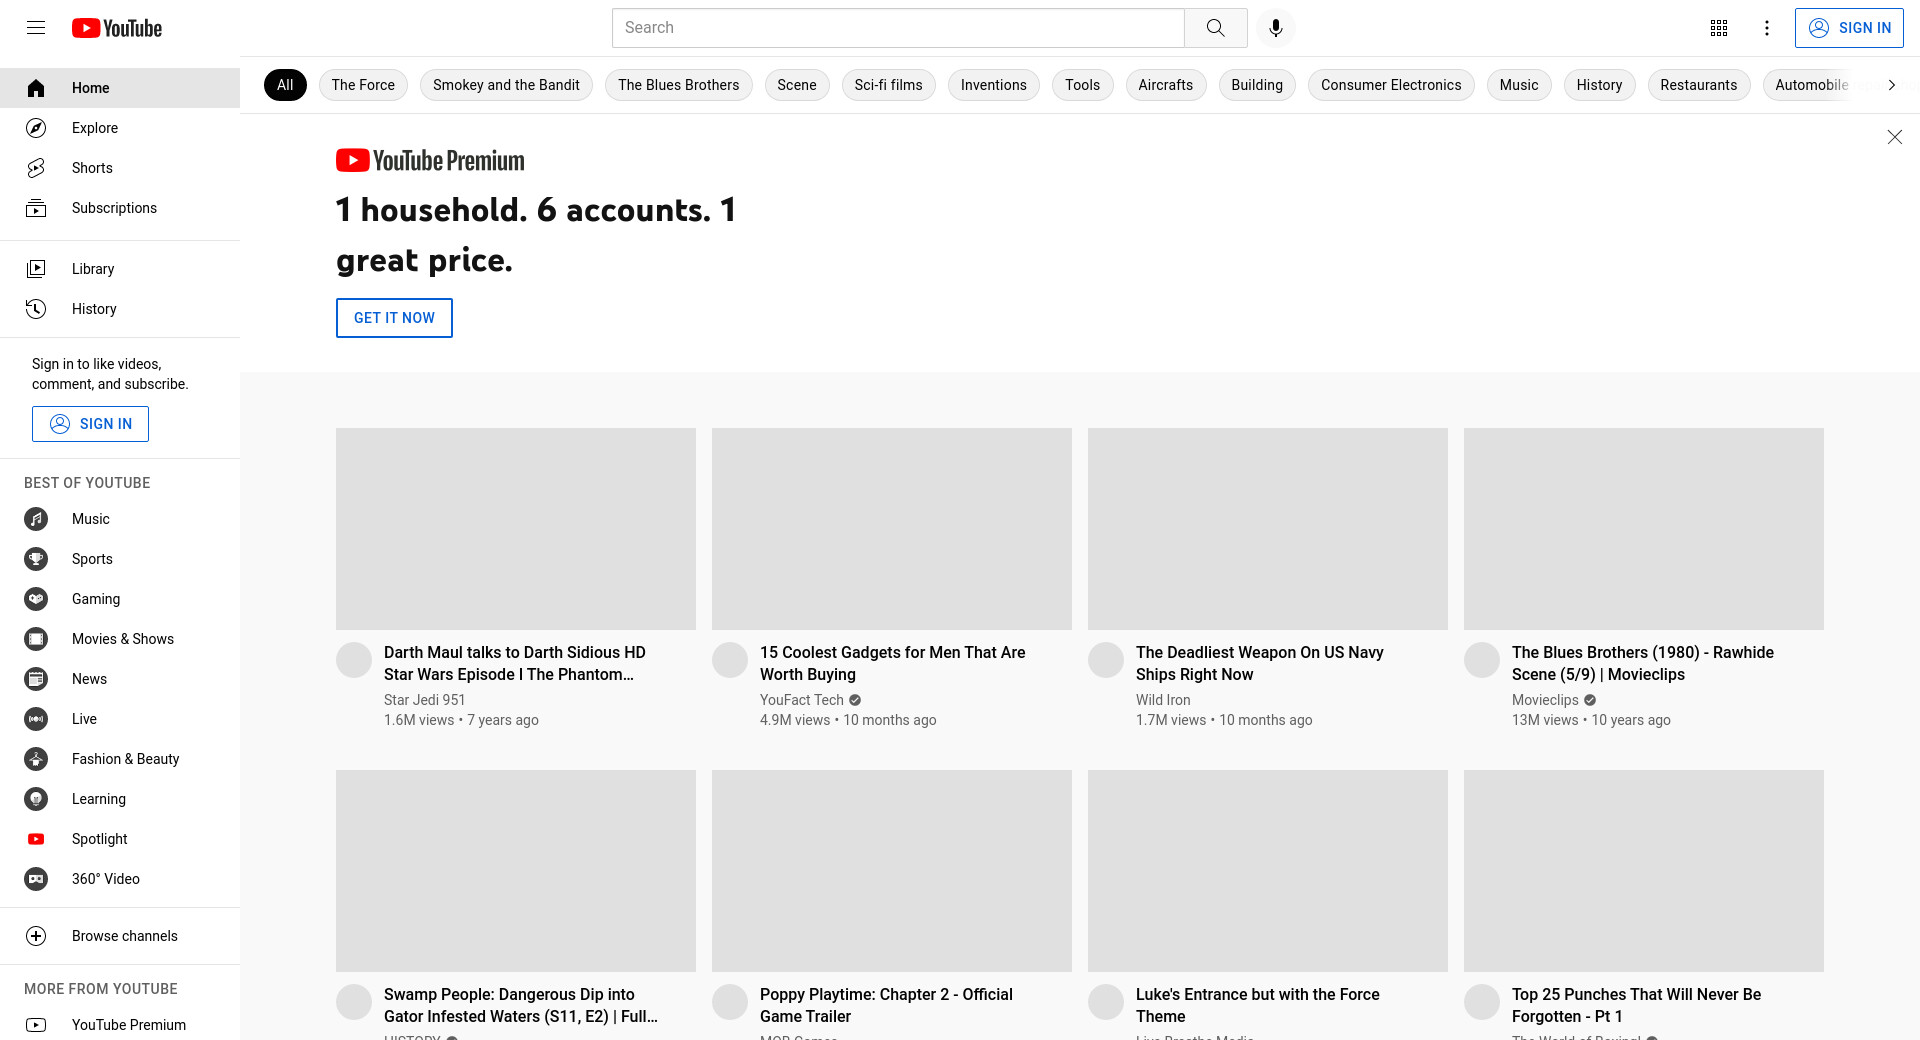The width and height of the screenshot is (1920, 1040).
Task: Click the search magnifier button
Action: click(x=1215, y=28)
